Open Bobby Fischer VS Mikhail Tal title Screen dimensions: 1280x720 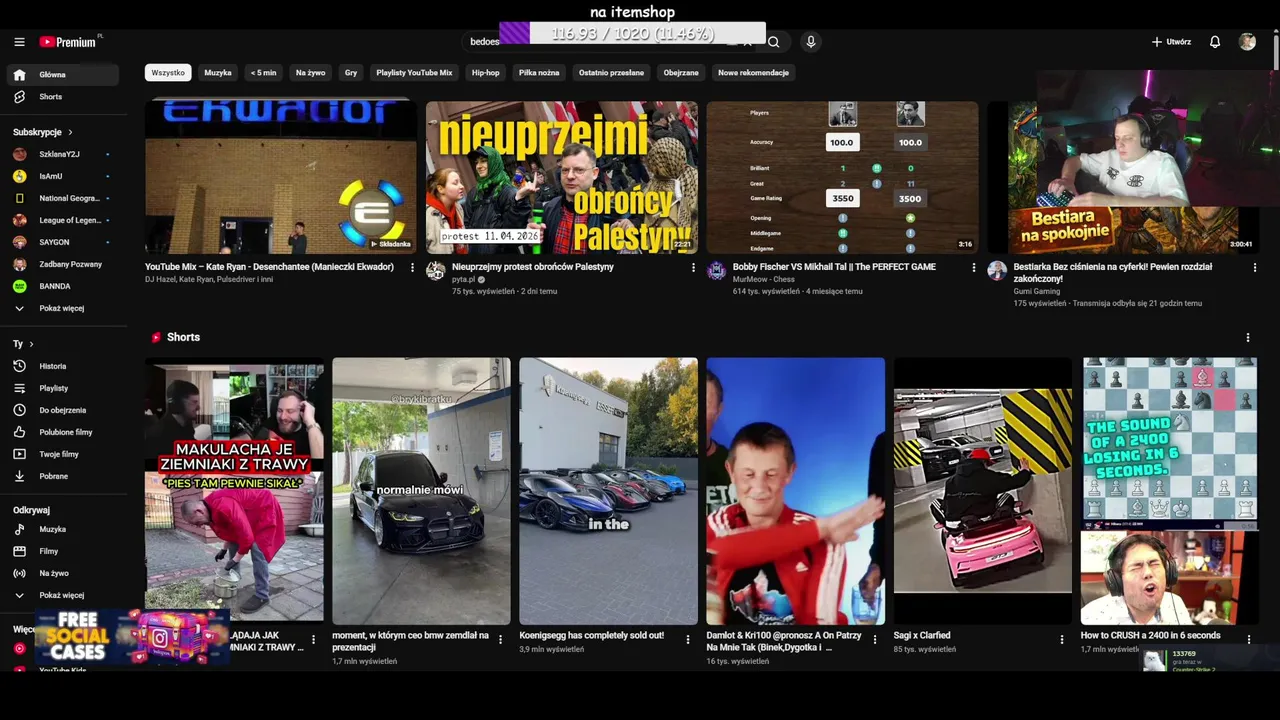[834, 267]
